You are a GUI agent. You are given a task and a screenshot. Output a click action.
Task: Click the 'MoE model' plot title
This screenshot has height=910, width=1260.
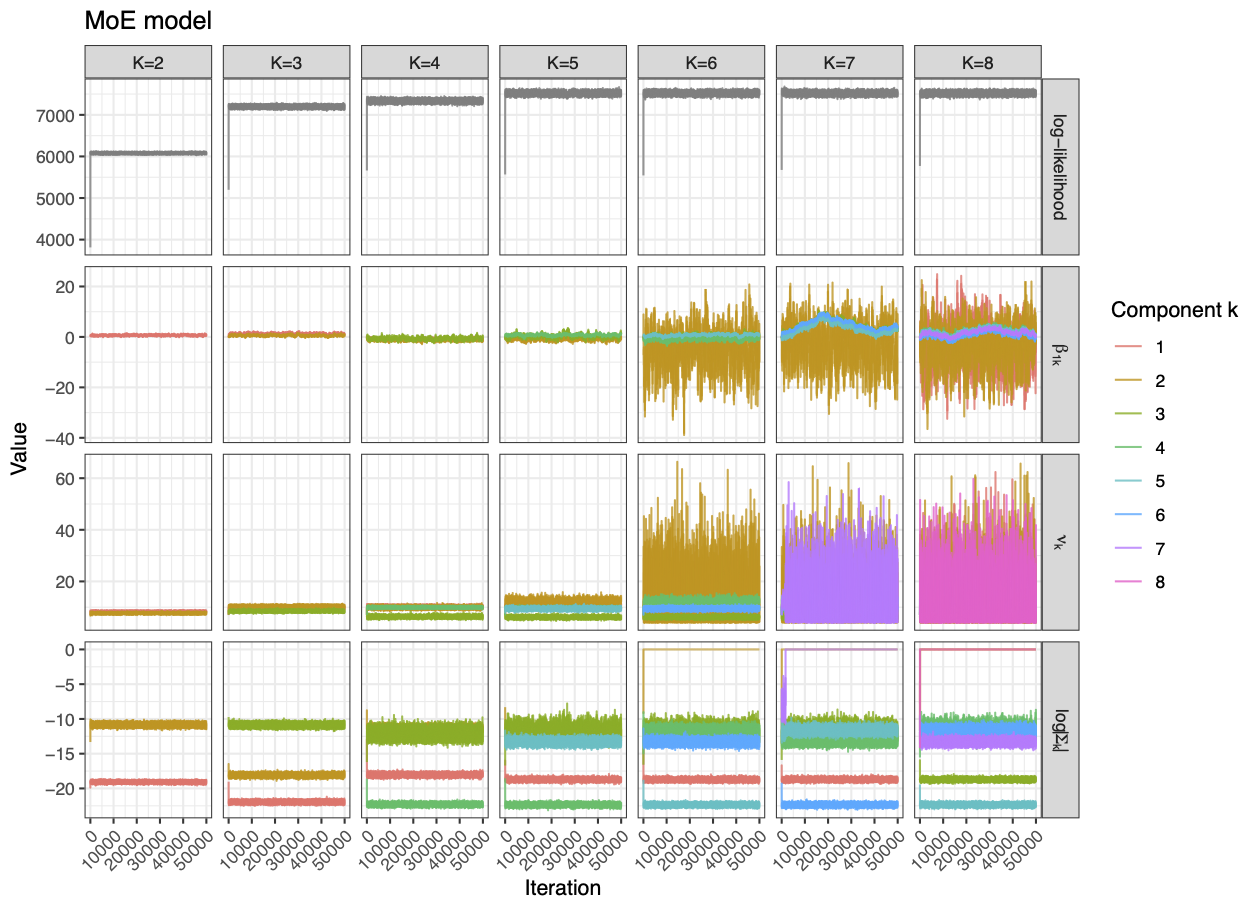(148, 20)
